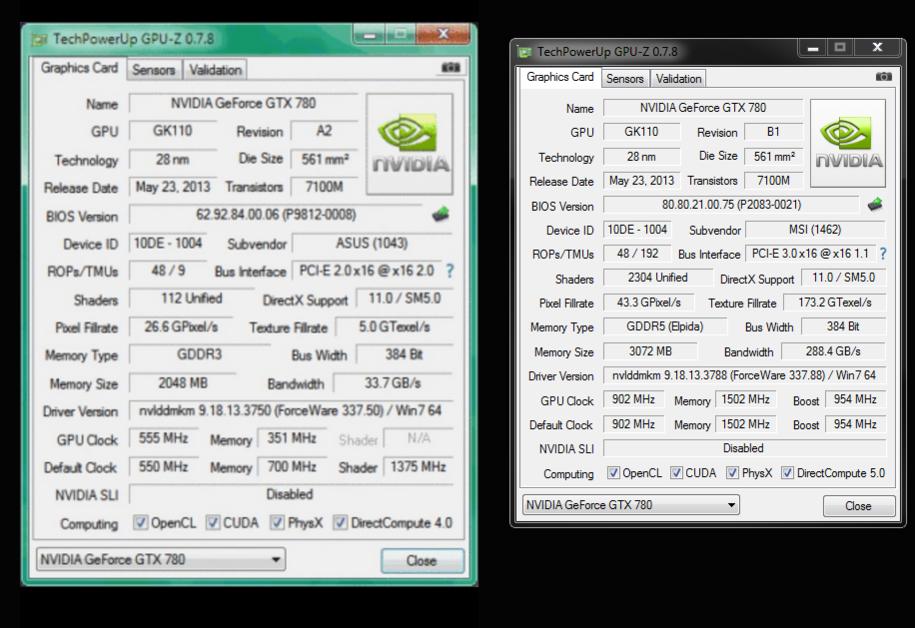Toggle DirectCompute 4.0 checkbox in left window

[340, 522]
